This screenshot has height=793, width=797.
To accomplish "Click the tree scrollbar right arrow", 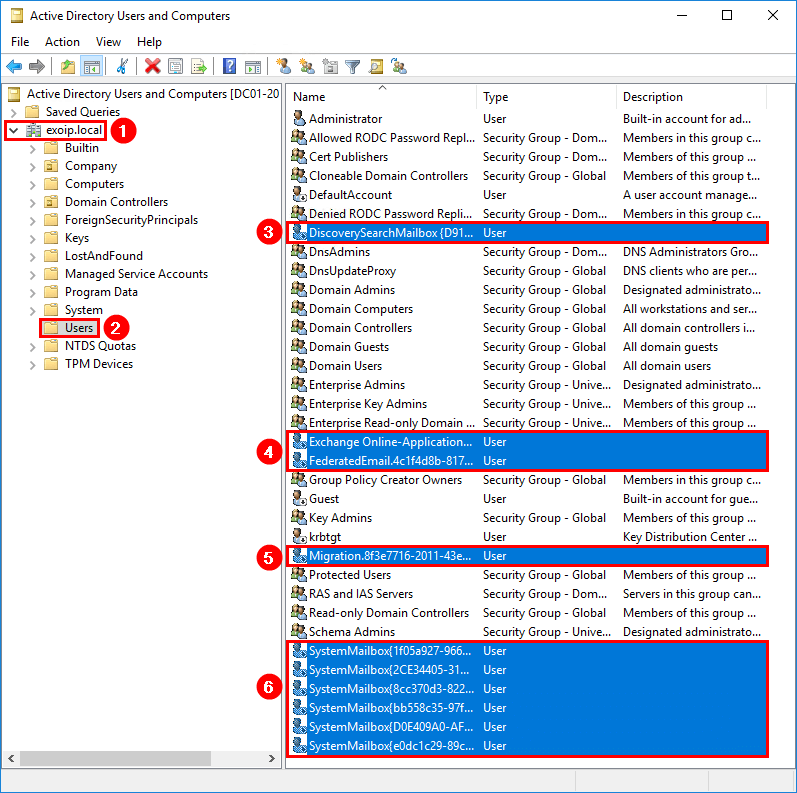I will coord(272,758).
